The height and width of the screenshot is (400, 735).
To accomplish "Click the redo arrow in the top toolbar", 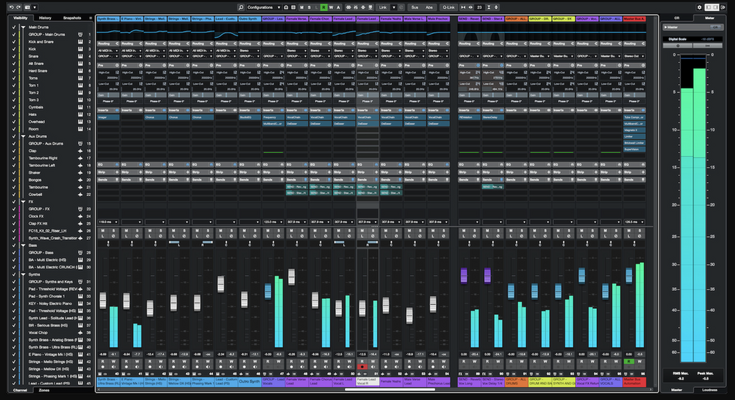I will coord(18,8).
